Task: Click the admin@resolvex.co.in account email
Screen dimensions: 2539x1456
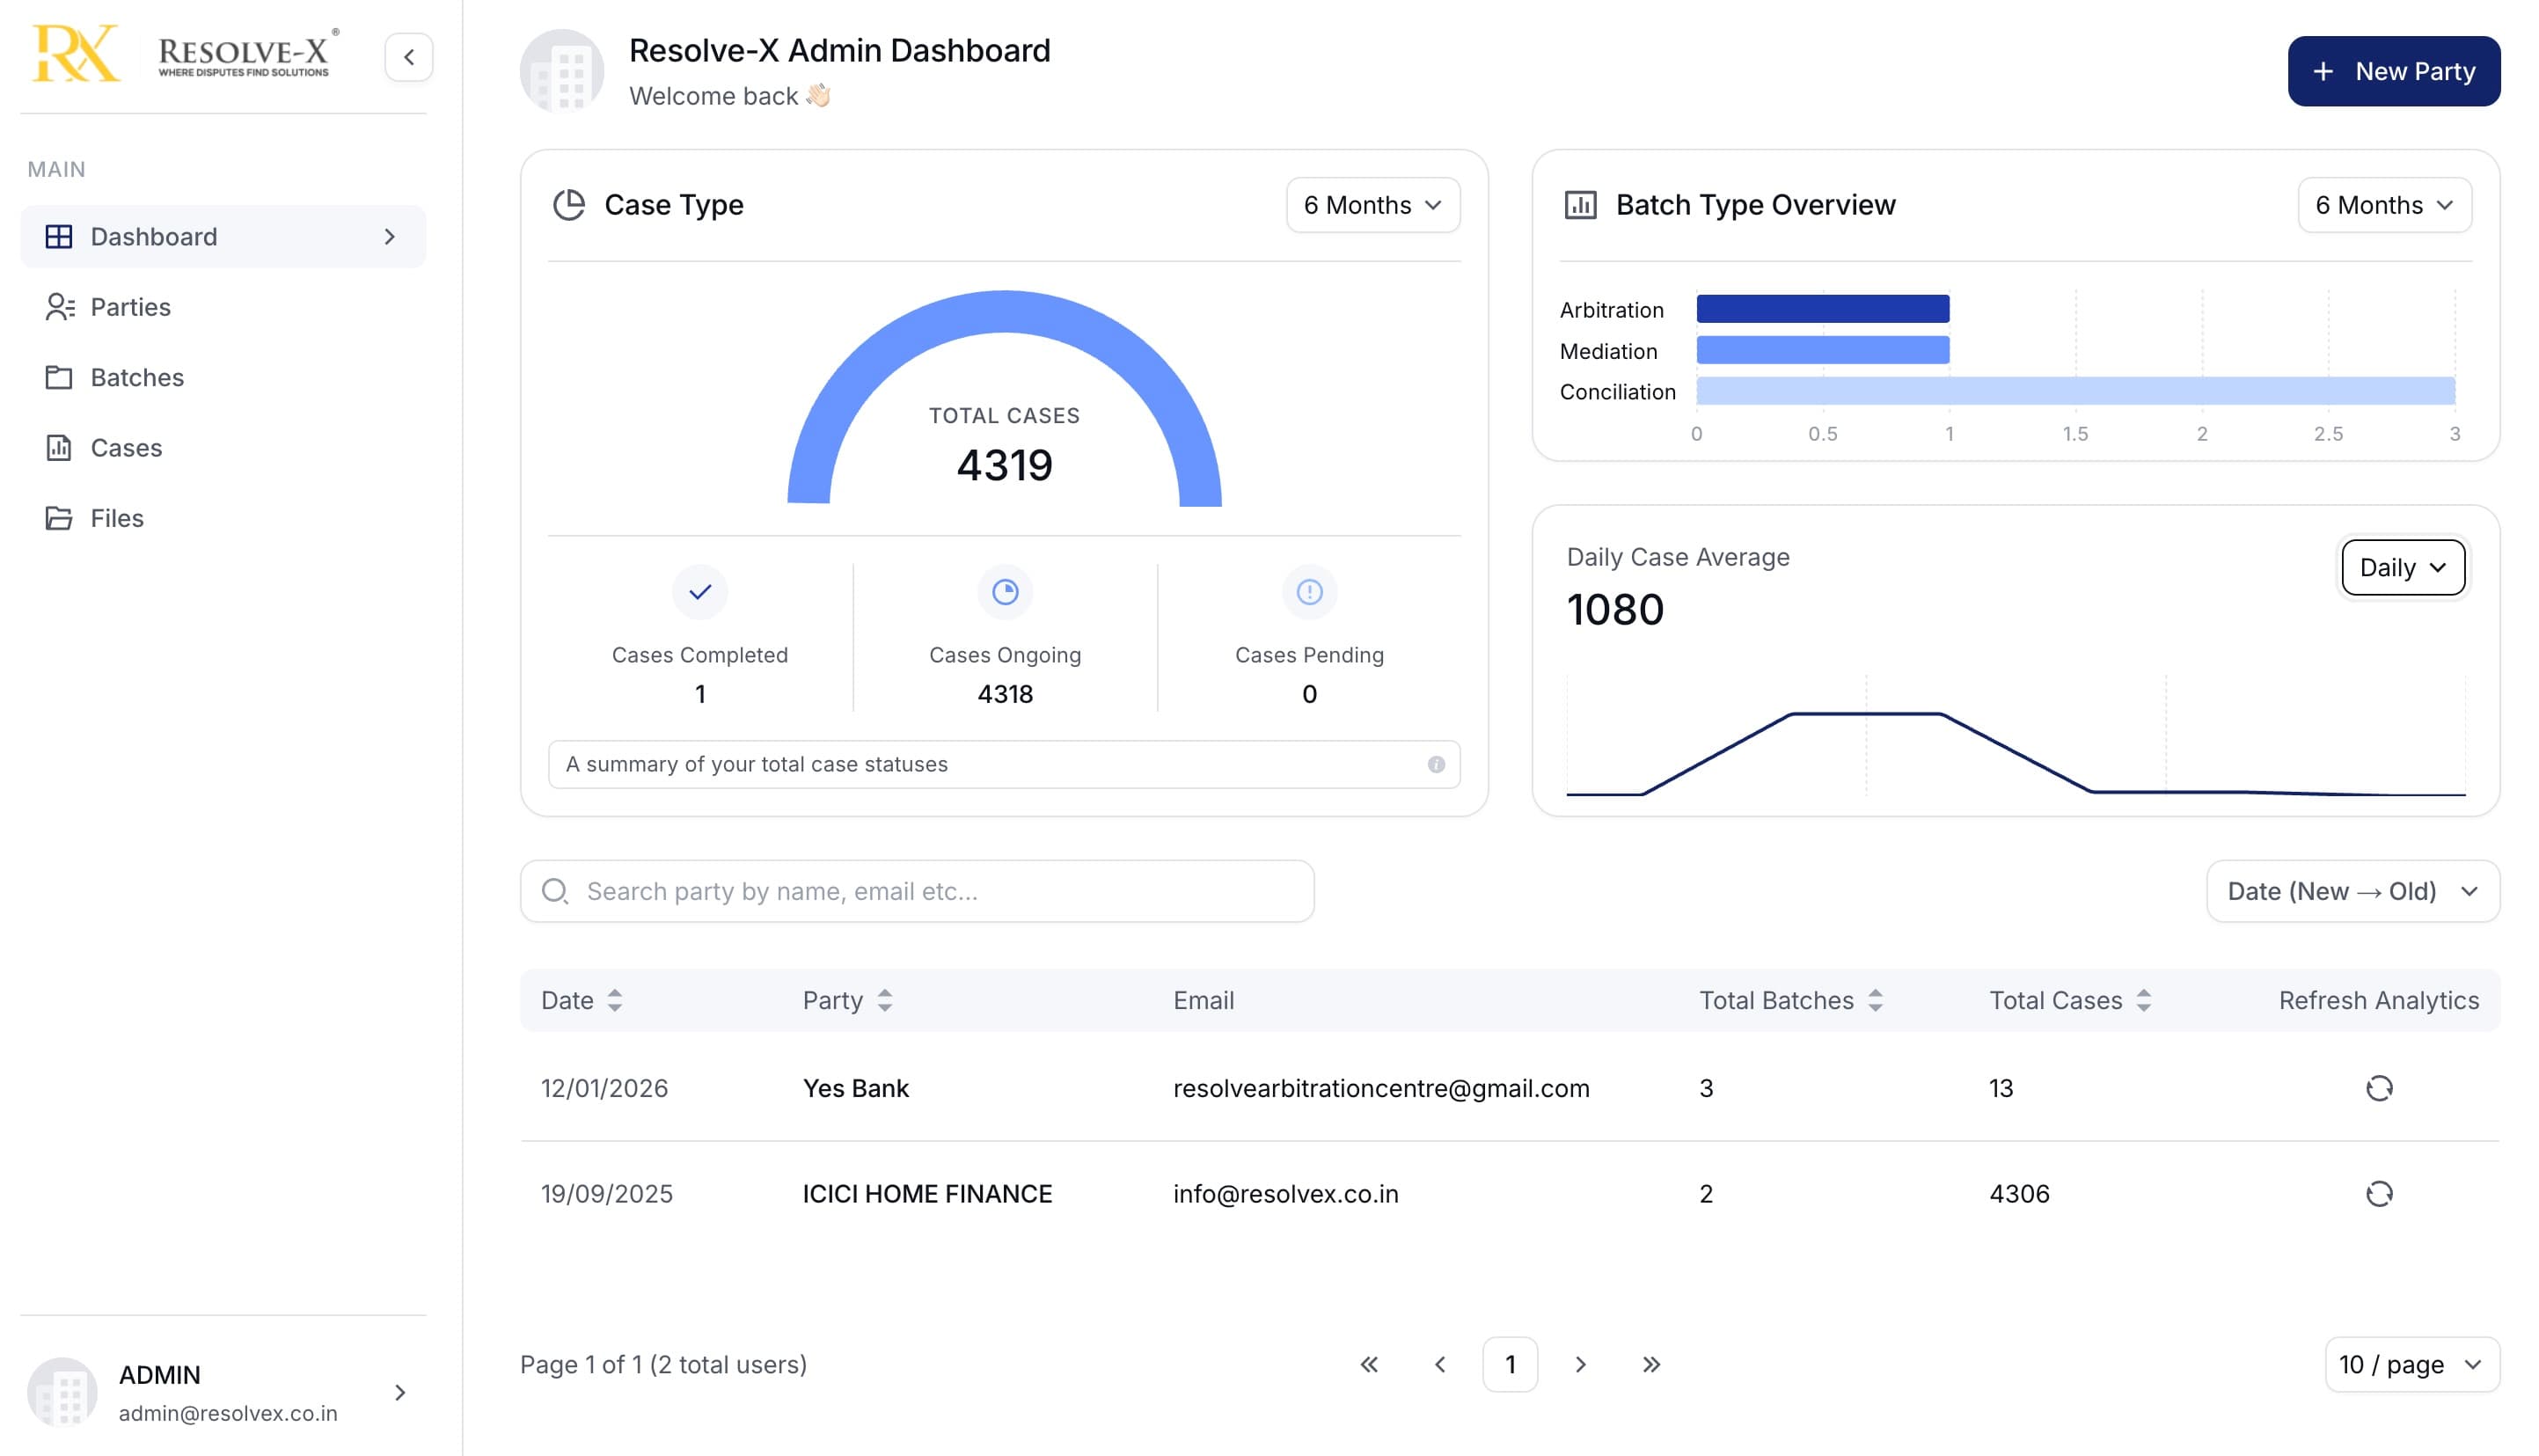Action: click(x=228, y=1413)
